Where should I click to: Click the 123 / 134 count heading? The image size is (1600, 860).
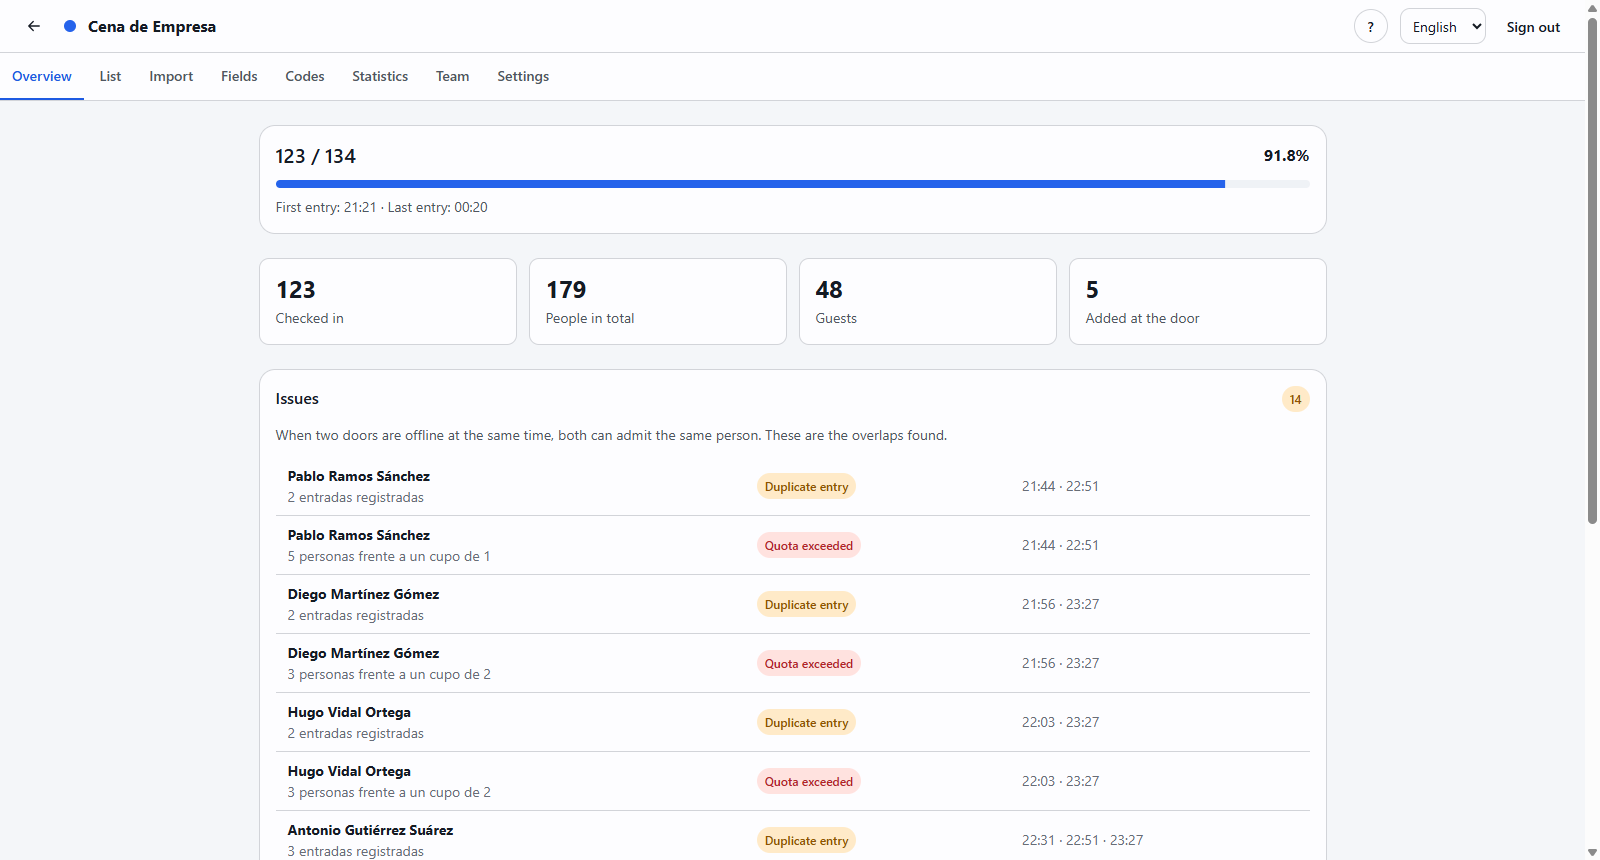(315, 156)
